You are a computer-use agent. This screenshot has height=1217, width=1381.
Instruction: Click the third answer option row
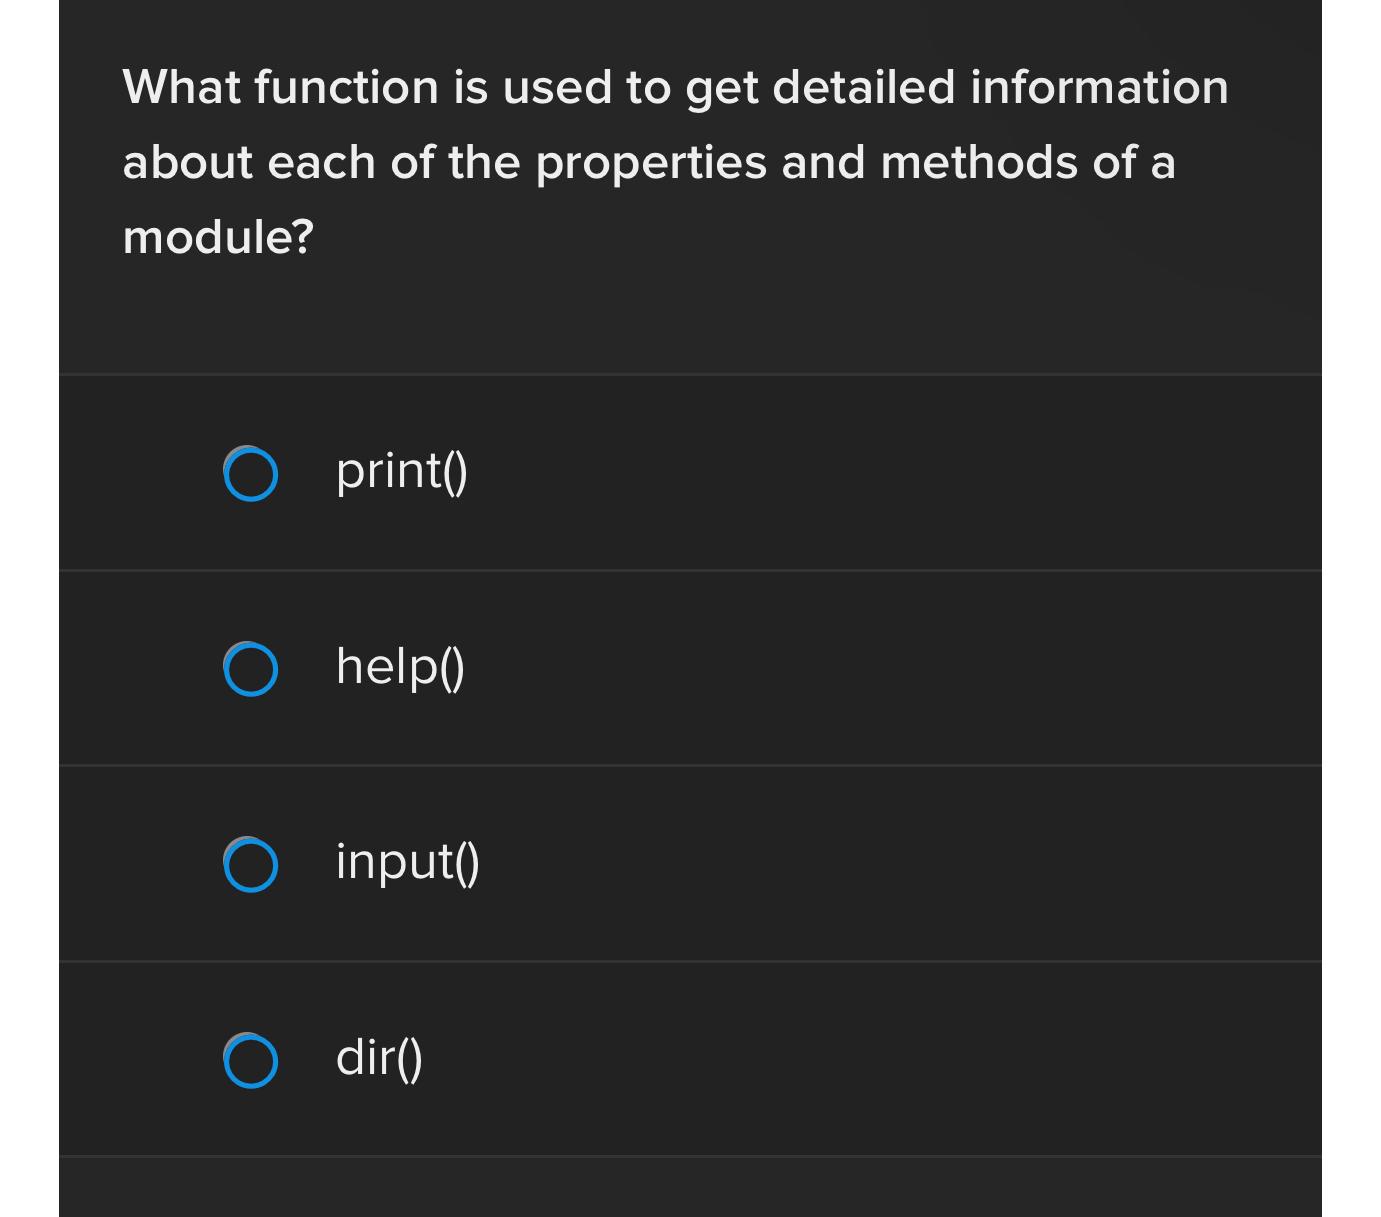(690, 862)
